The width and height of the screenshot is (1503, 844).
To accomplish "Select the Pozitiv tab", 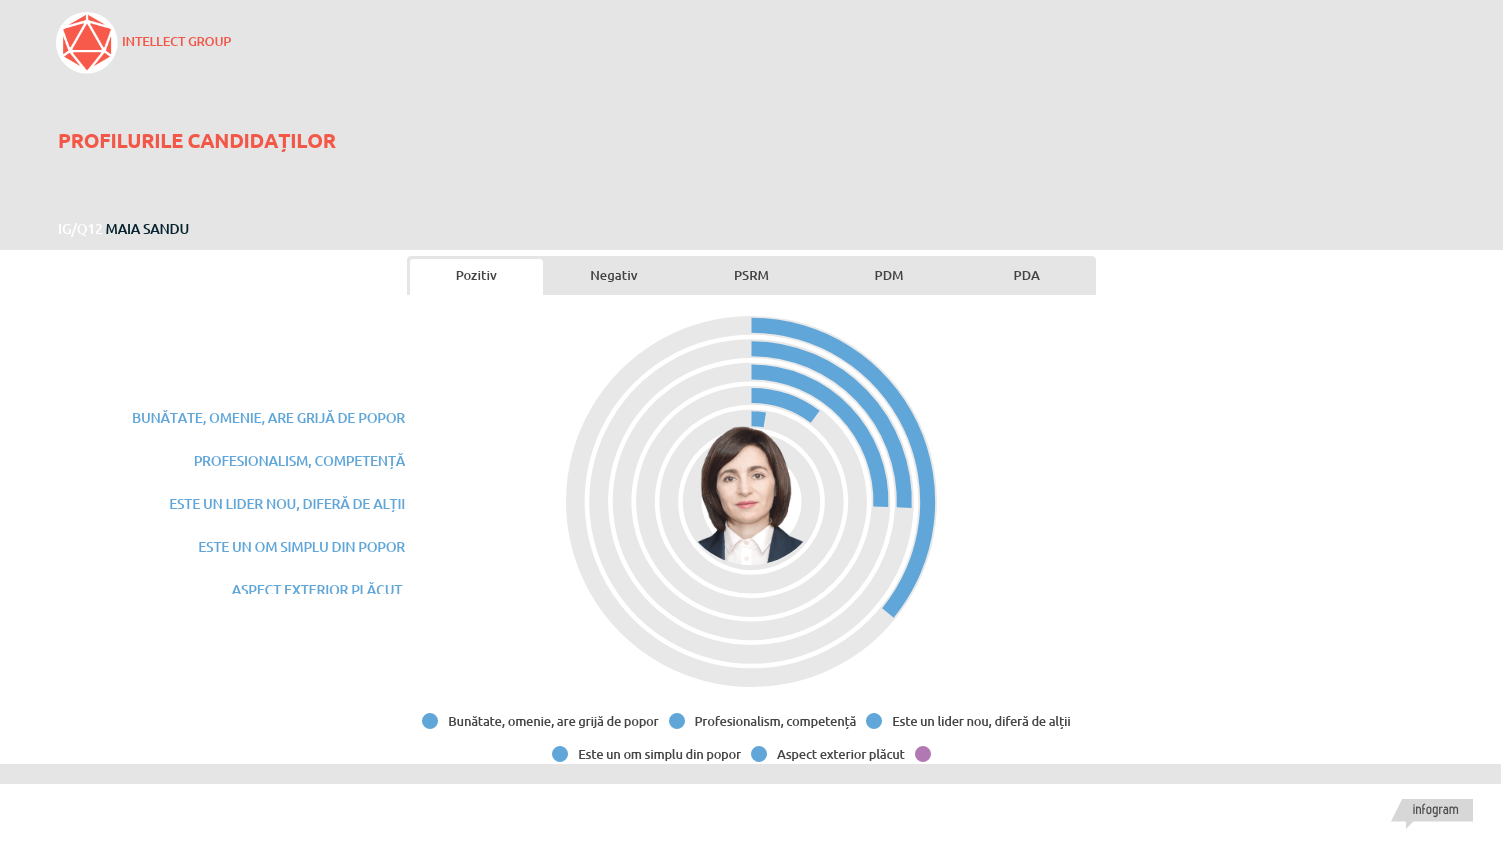I will [x=476, y=276].
